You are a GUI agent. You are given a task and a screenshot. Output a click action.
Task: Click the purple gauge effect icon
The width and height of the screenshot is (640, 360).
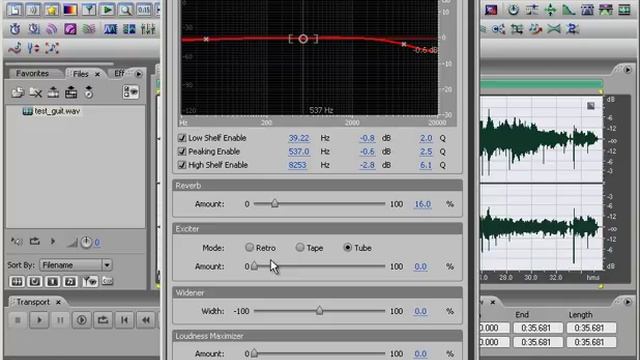pos(70,29)
